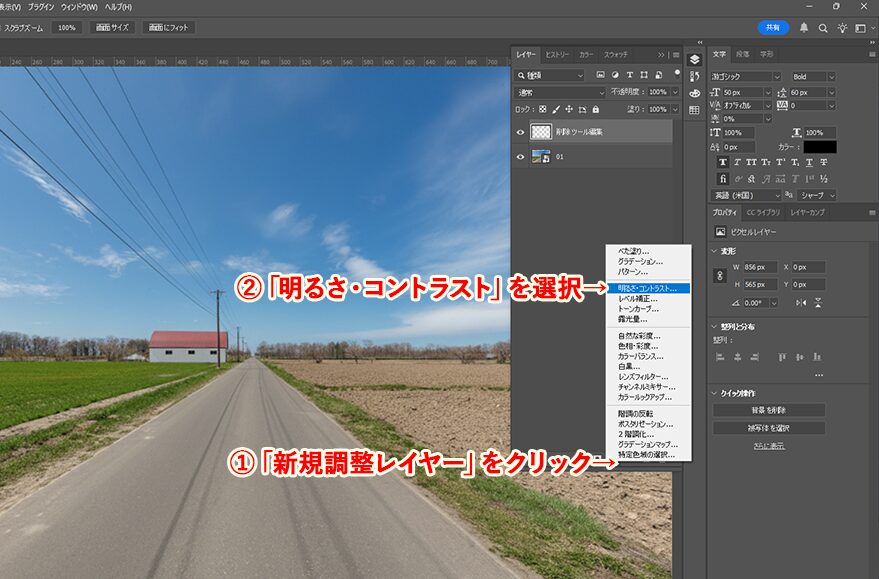Open the text color swatch picker
This screenshot has height=579, width=879.
[x=820, y=147]
